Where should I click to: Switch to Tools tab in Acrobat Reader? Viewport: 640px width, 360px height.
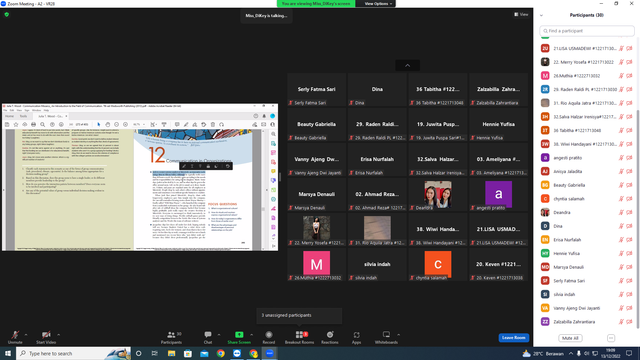click(23, 116)
